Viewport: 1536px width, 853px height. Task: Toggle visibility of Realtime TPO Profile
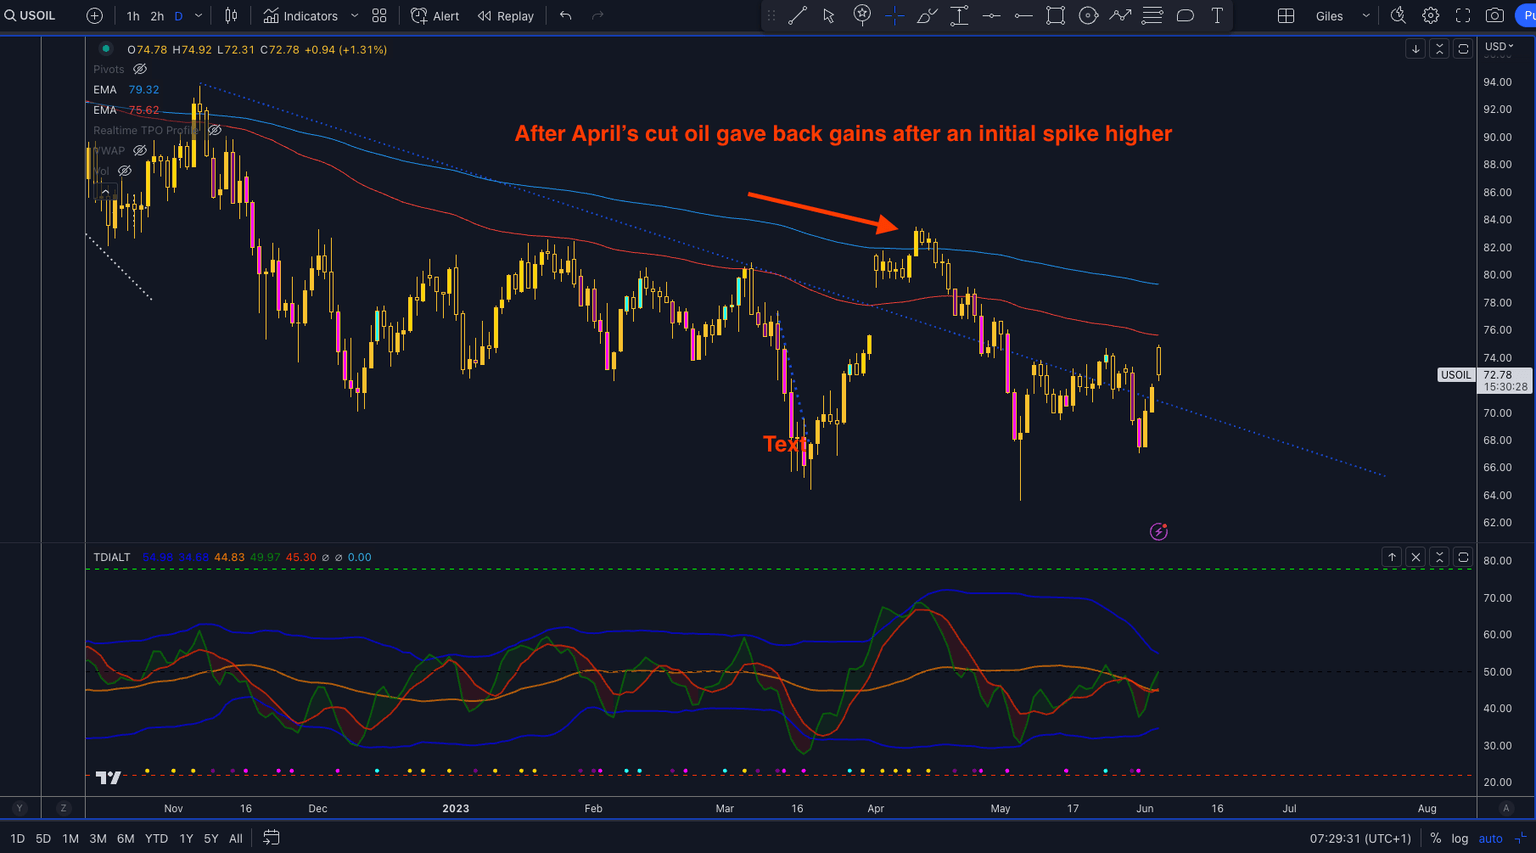(x=214, y=130)
